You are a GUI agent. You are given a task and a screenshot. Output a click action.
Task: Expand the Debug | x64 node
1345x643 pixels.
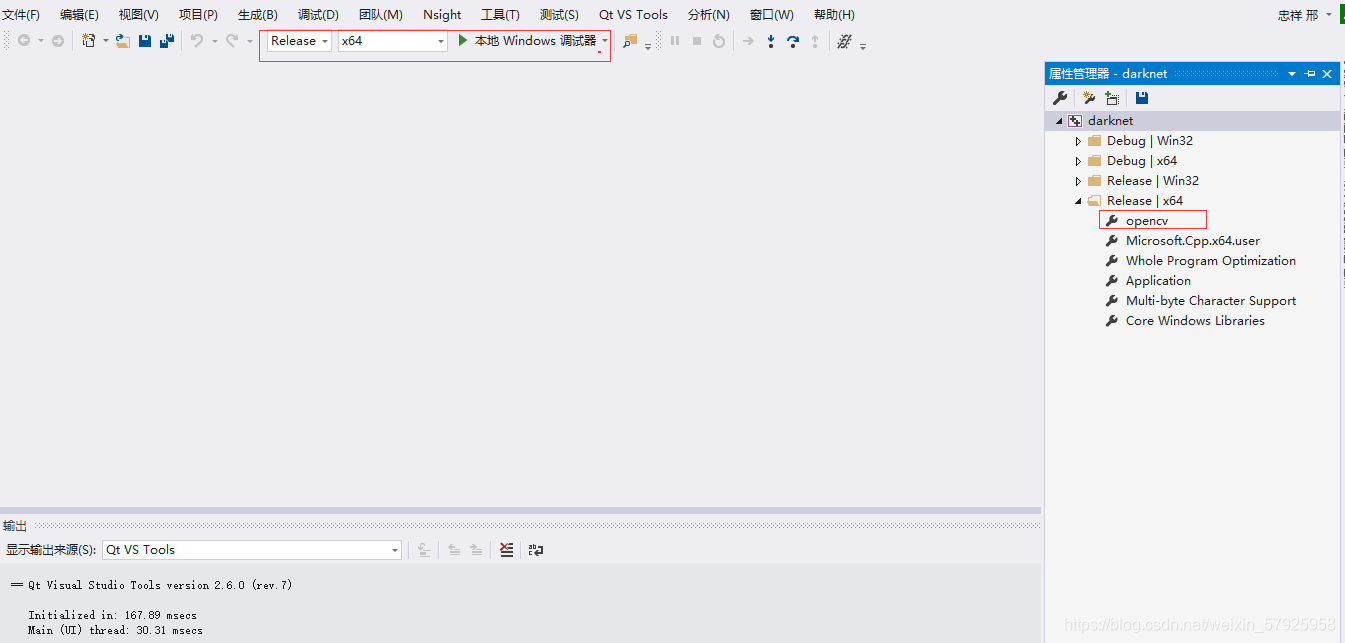(x=1079, y=161)
